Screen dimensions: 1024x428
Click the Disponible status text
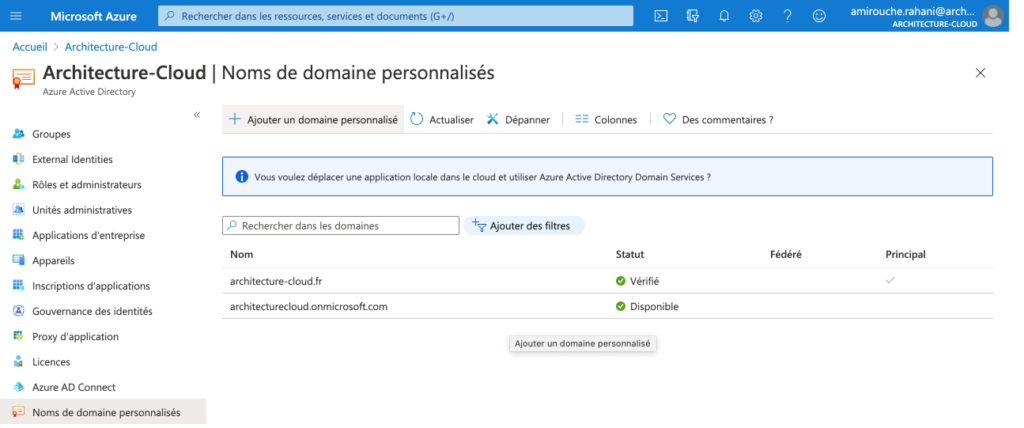point(654,306)
